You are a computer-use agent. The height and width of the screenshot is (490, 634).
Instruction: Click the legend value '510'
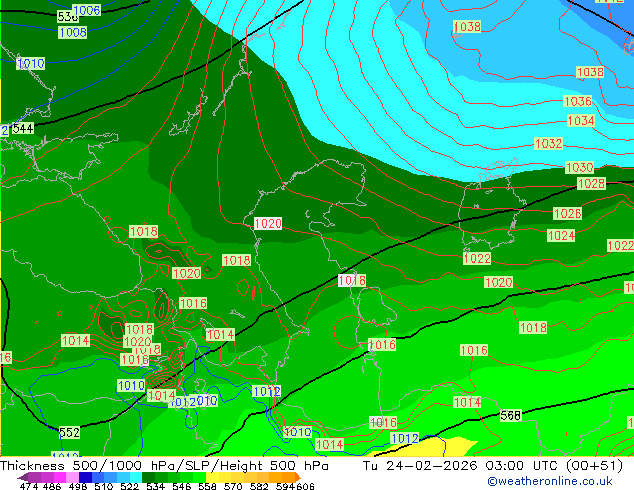[x=104, y=486]
